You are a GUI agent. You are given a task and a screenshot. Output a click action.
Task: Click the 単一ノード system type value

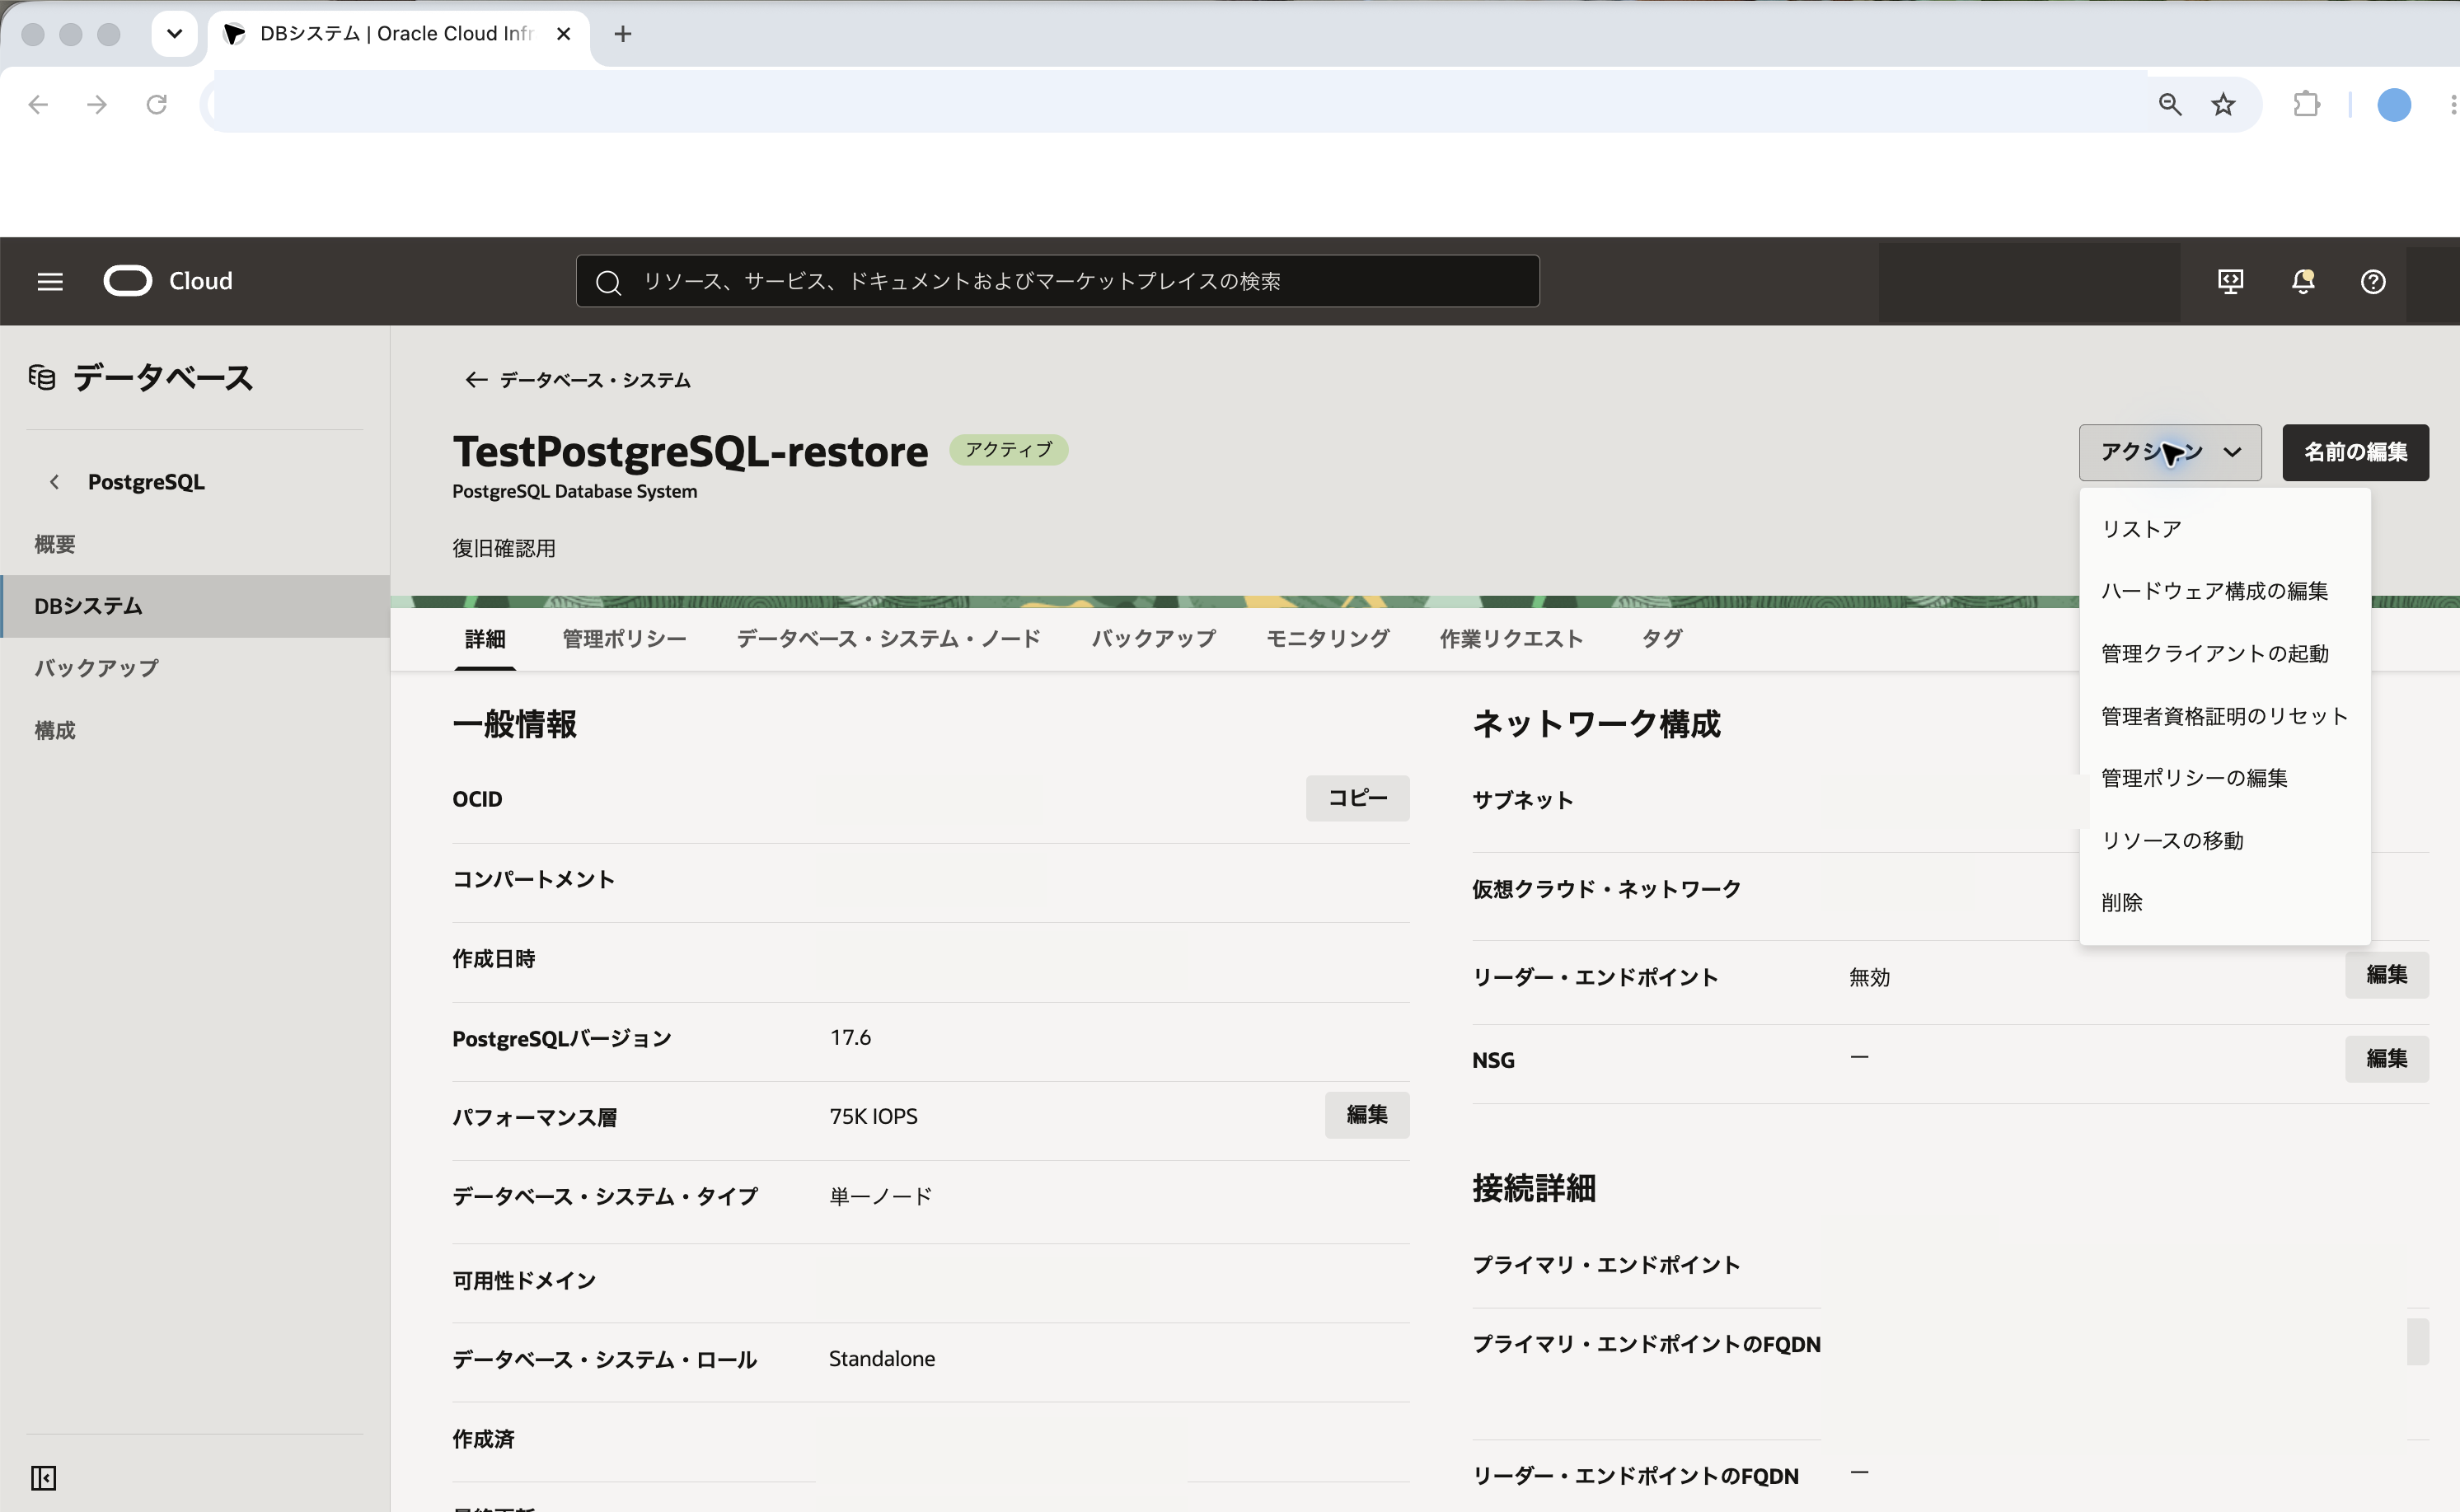tap(881, 1196)
